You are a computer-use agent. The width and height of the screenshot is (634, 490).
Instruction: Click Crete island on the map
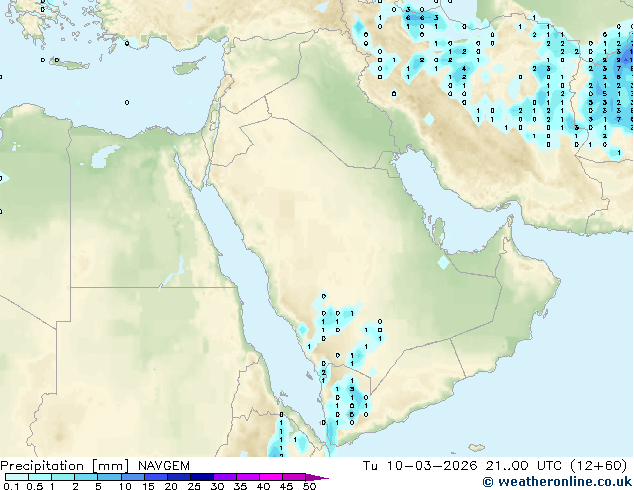[x=68, y=64]
